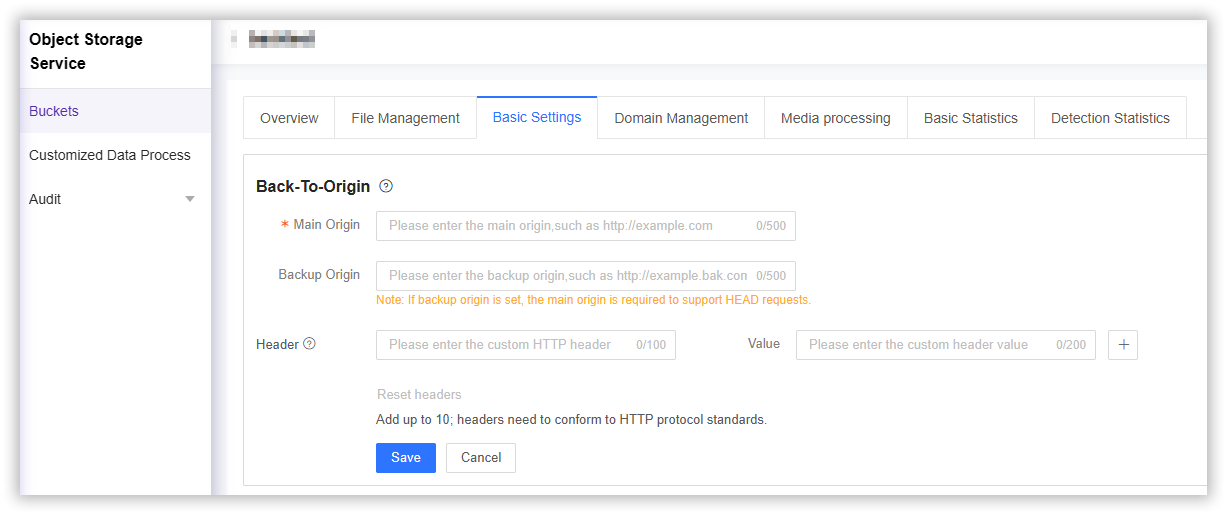This screenshot has width=1227, height=515.
Task: Click the Back-To-Origin help icon
Action: (x=386, y=186)
